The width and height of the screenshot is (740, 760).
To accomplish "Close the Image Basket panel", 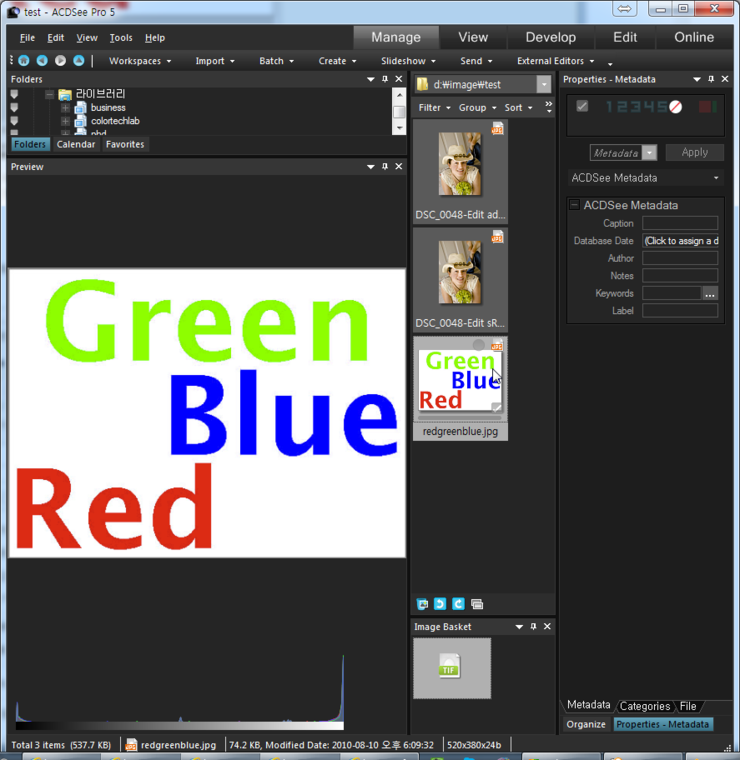I will (x=547, y=626).
